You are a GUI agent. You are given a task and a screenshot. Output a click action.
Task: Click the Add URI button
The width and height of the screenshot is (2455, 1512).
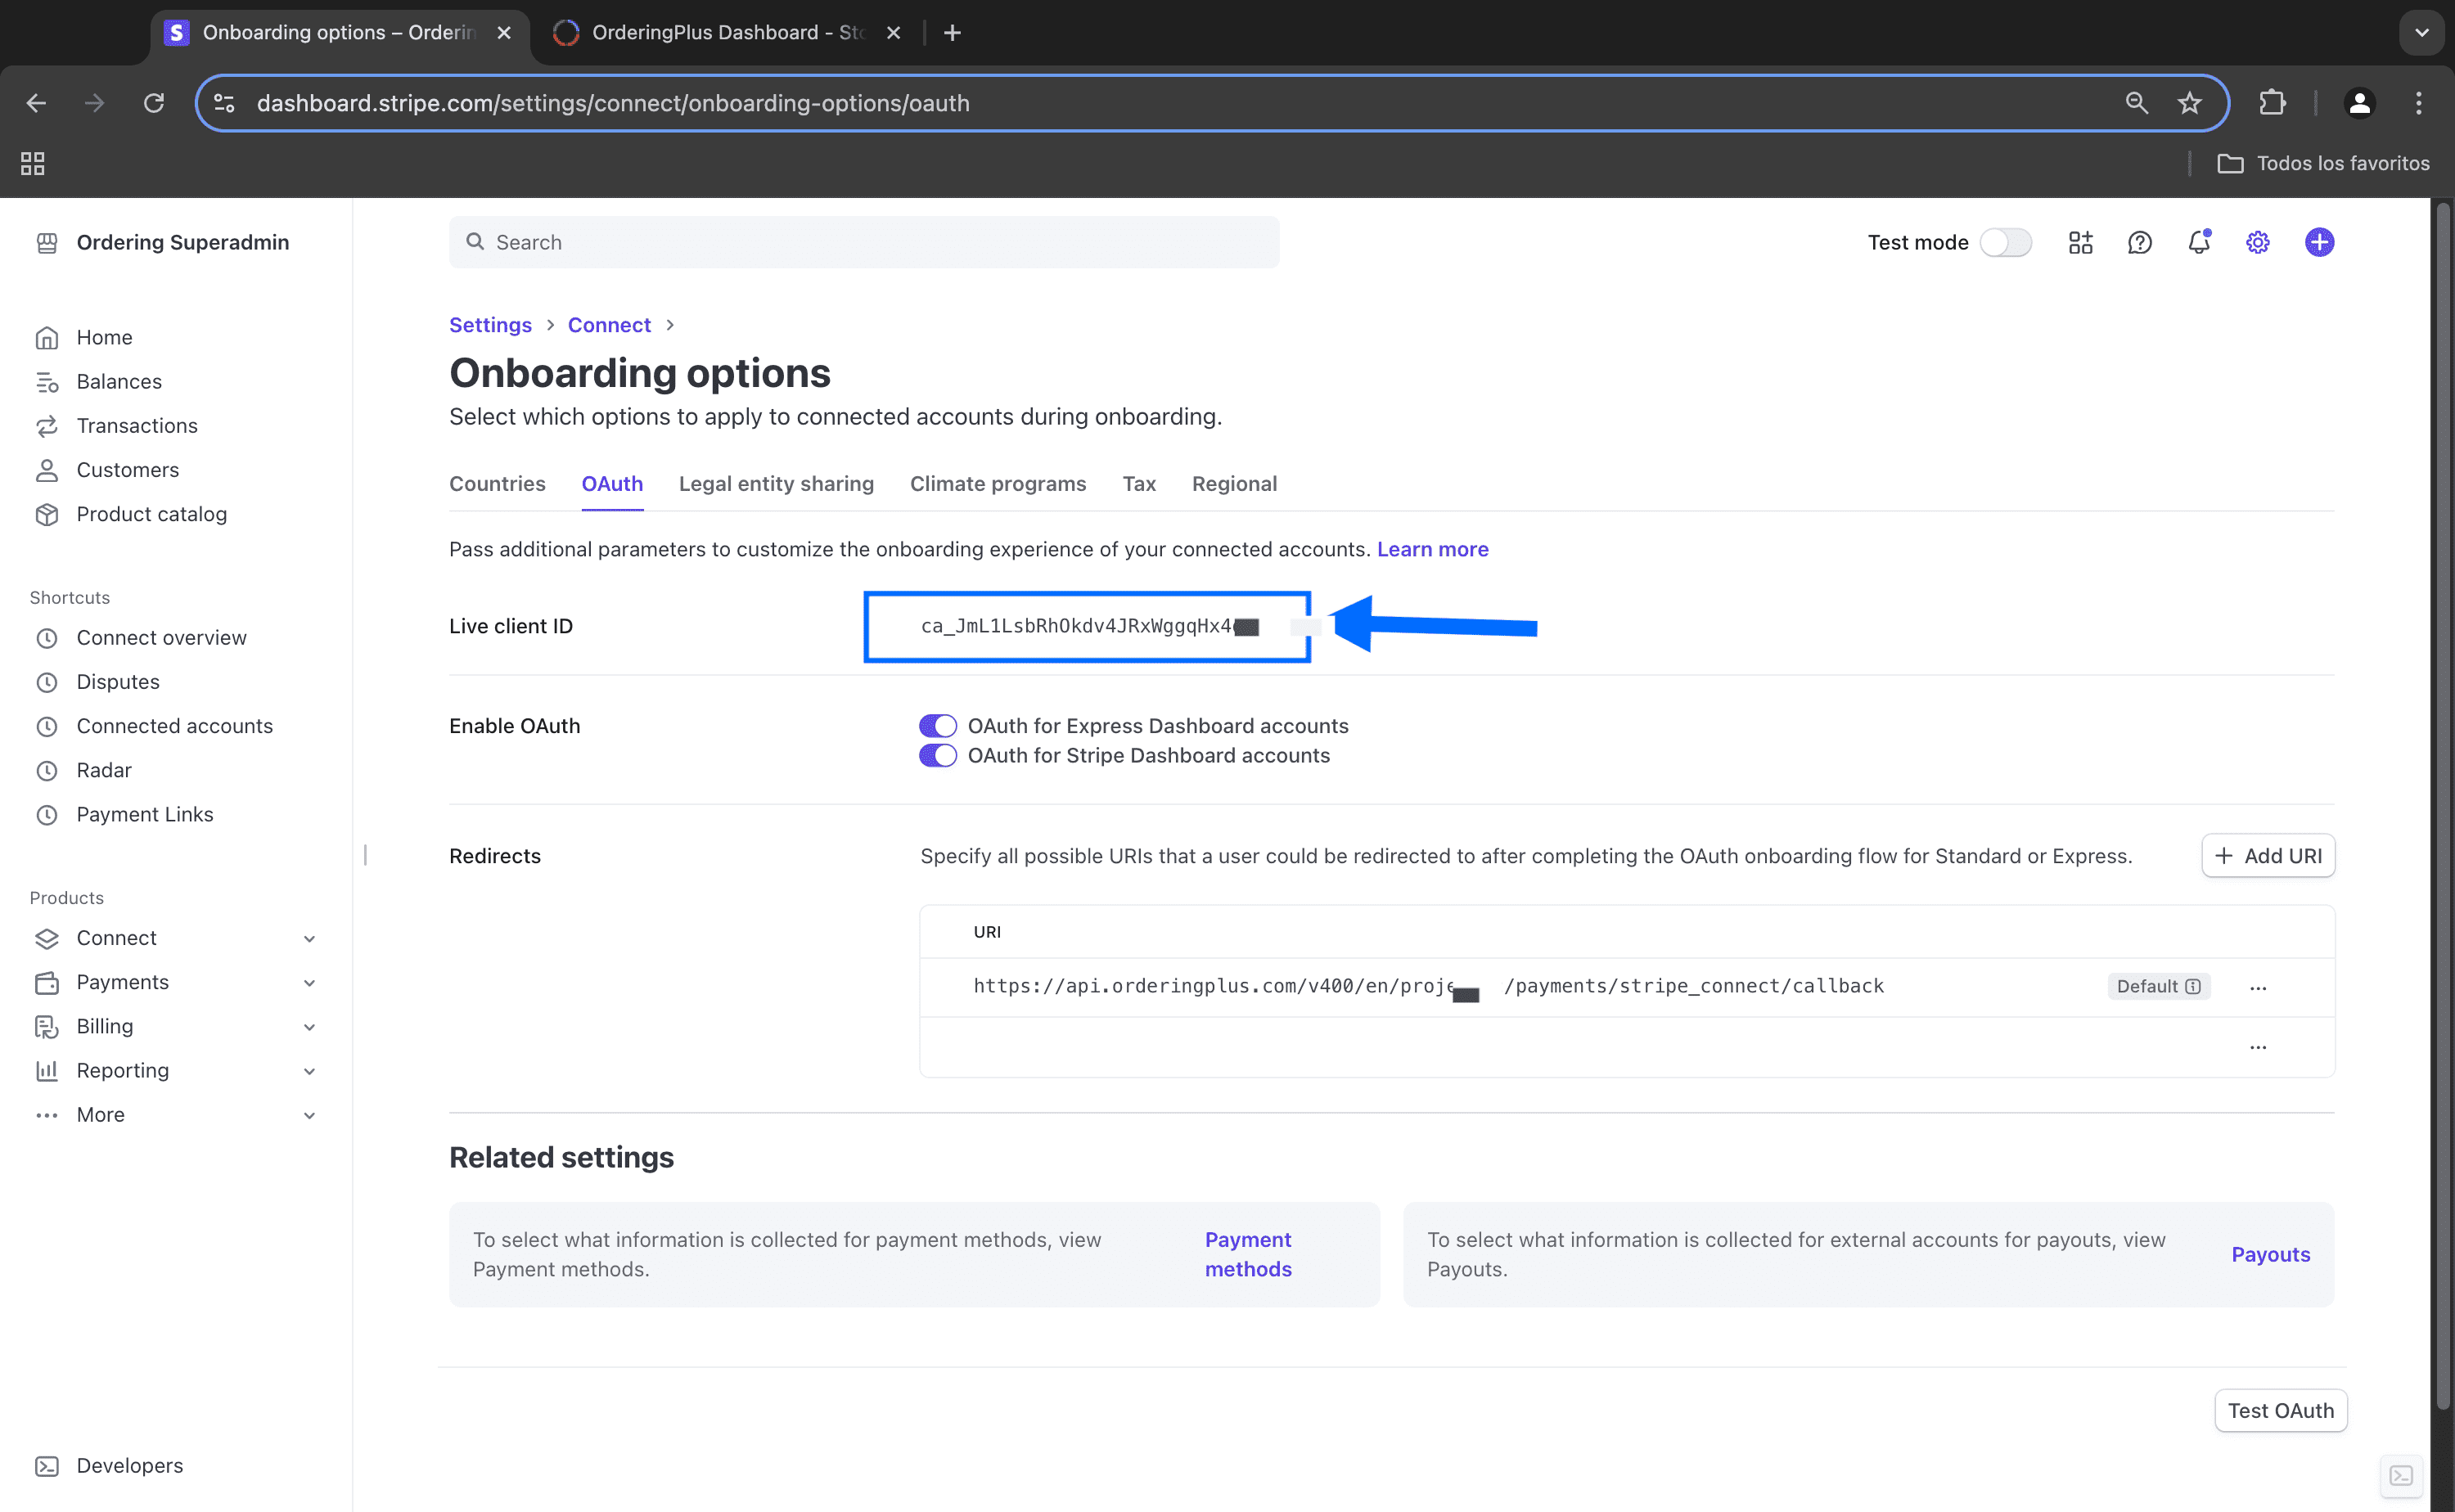pos(2267,855)
